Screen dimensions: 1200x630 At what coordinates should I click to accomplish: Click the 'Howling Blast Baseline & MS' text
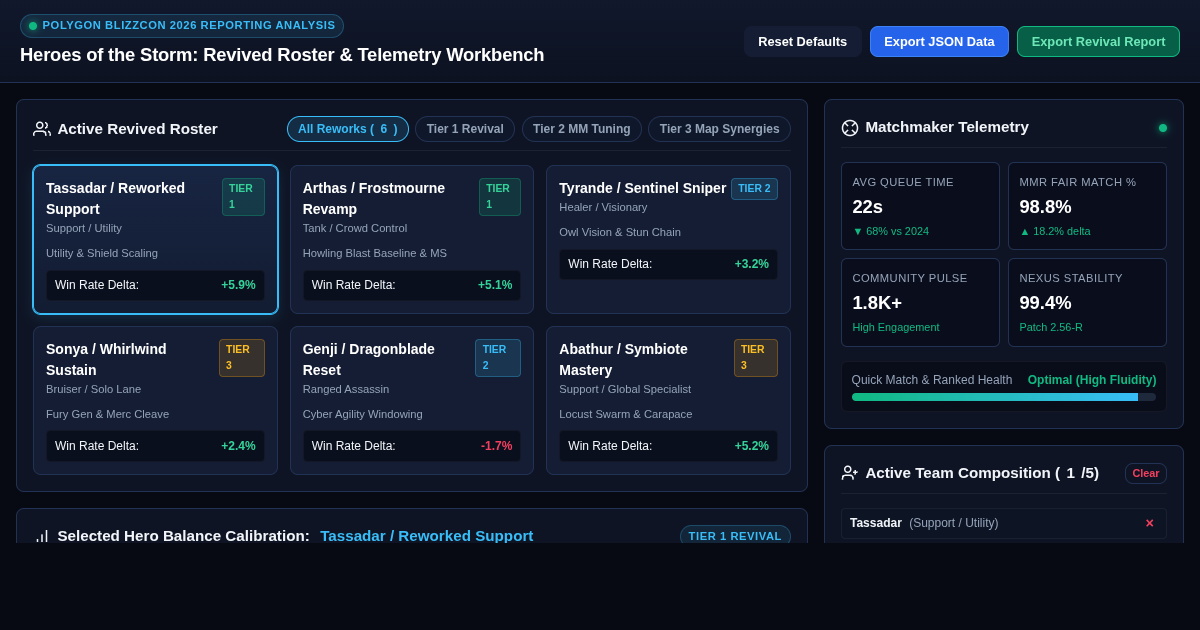click(375, 253)
